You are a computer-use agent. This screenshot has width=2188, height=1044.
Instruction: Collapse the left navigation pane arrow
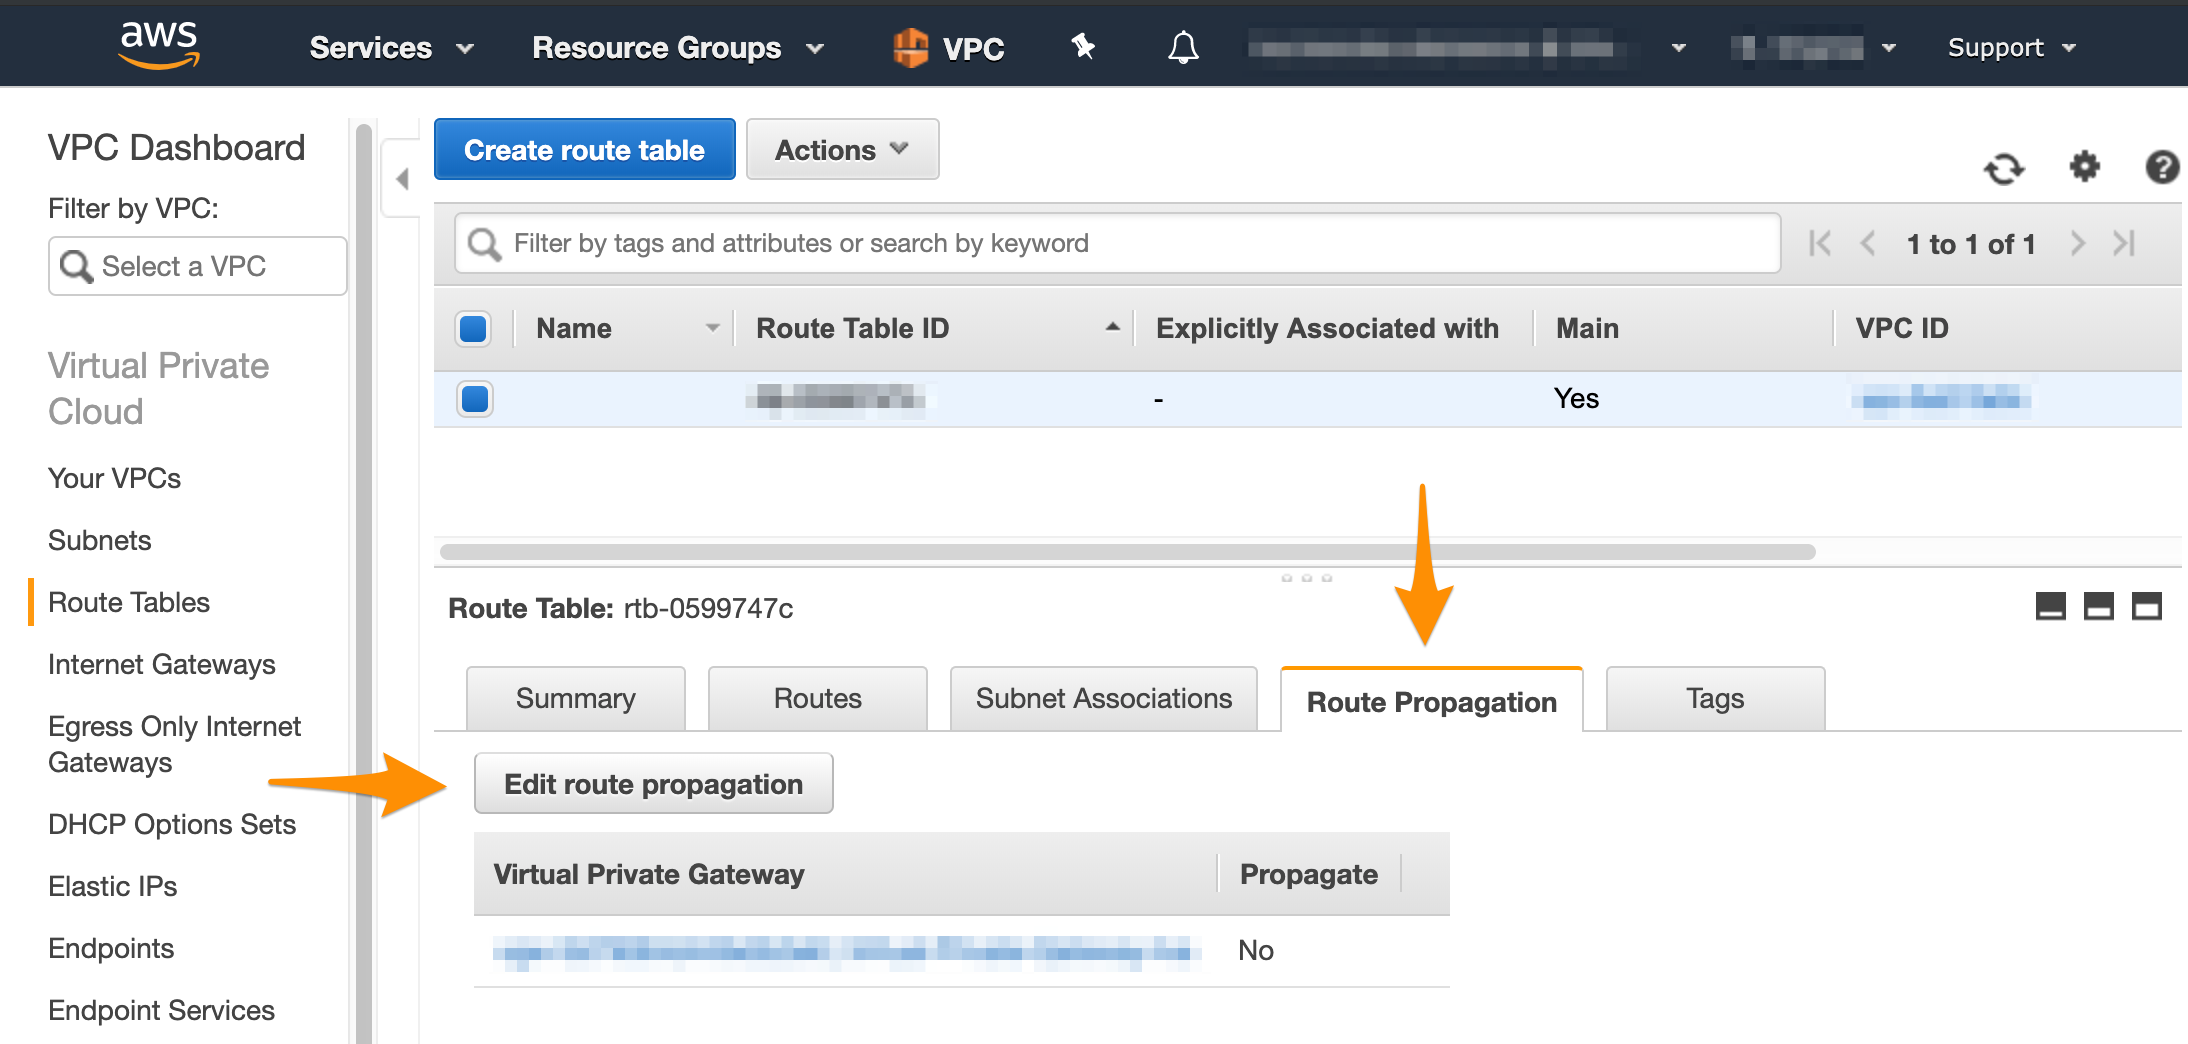(x=402, y=179)
